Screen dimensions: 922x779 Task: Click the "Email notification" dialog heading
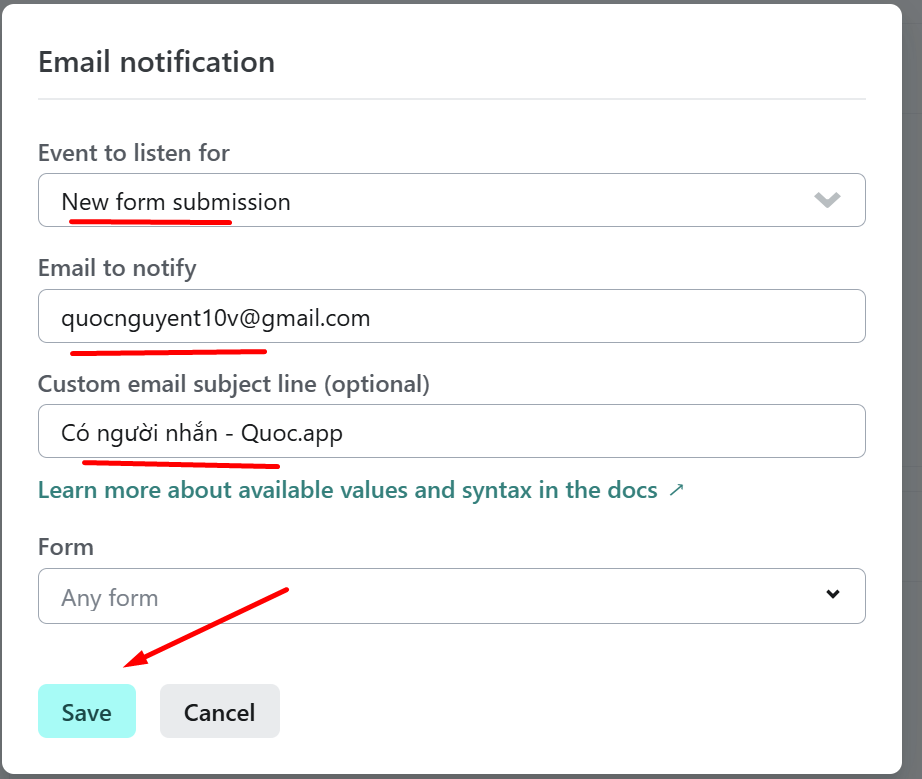tap(156, 62)
